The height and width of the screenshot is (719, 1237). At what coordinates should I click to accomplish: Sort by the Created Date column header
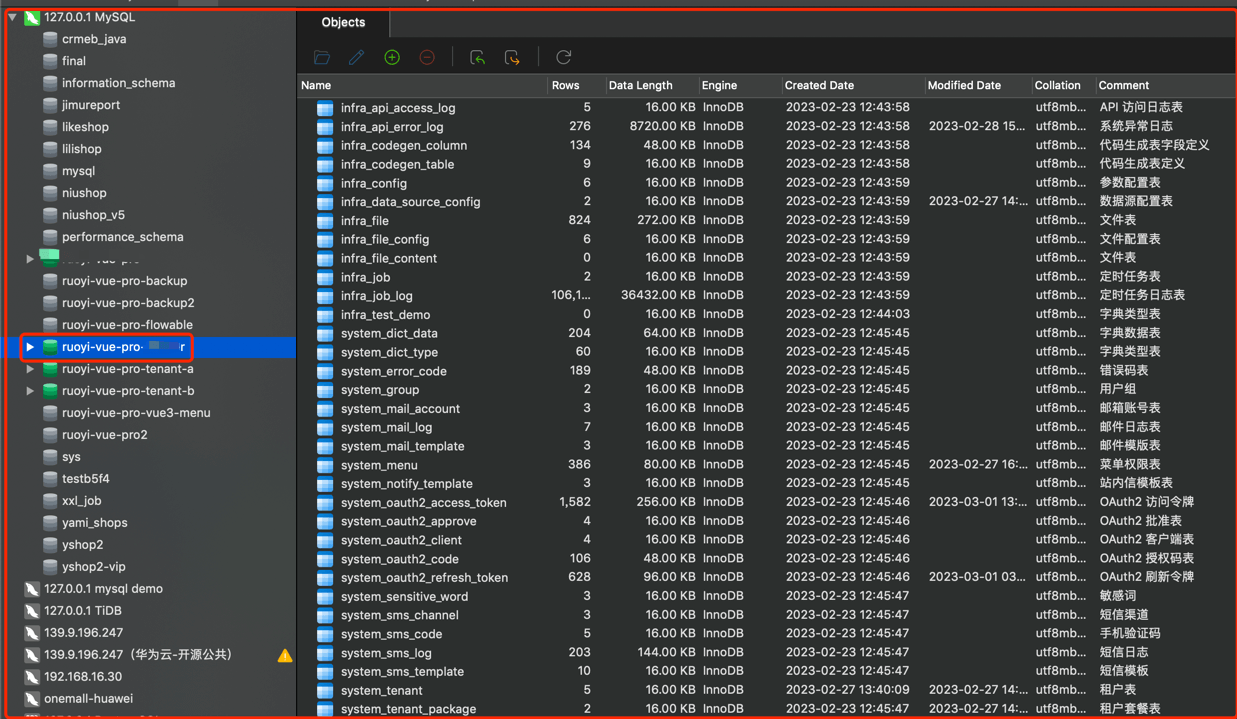[819, 86]
